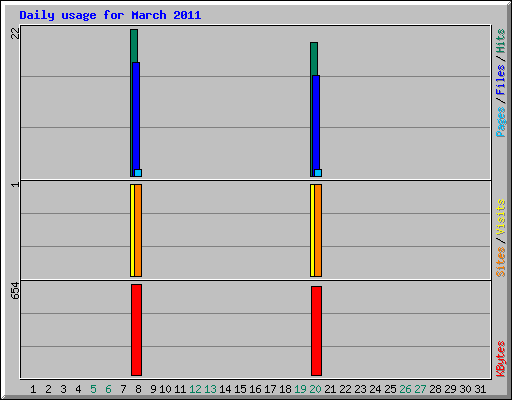This screenshot has height=400, width=512.
Task: Click the green Hits bar for day 20
Action: (x=314, y=58)
